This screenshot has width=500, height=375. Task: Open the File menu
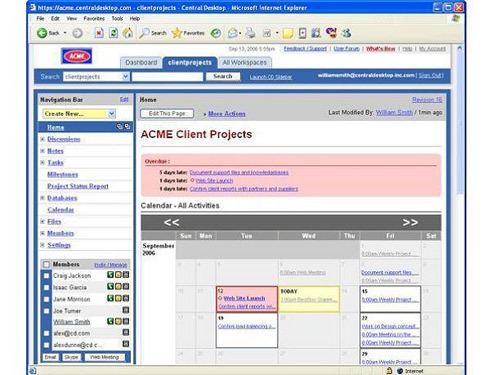pos(40,18)
